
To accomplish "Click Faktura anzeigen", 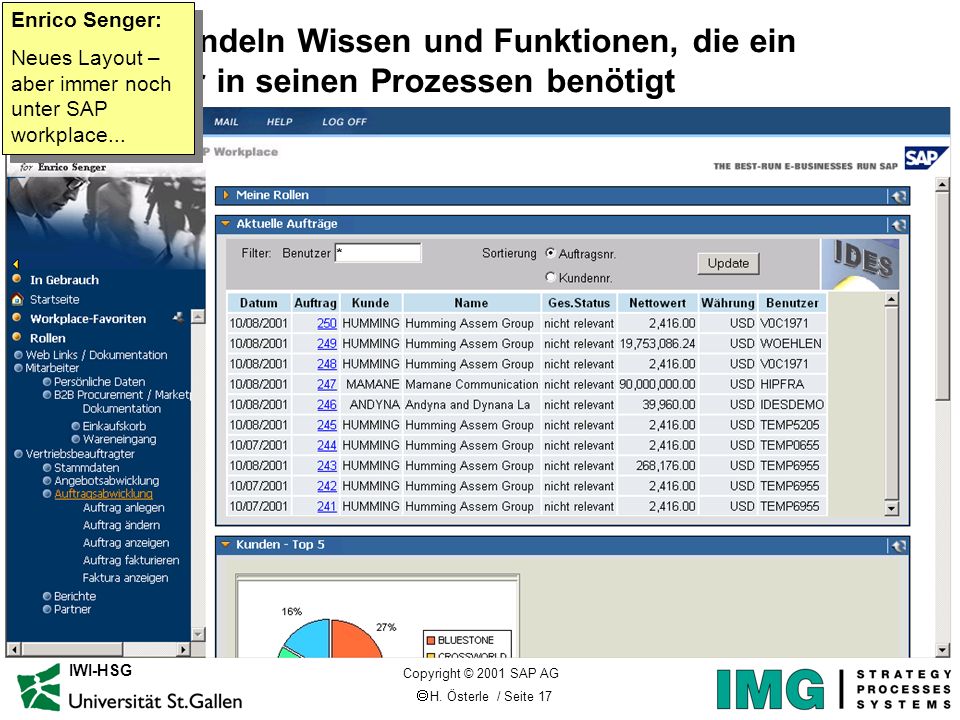I will 125,578.
